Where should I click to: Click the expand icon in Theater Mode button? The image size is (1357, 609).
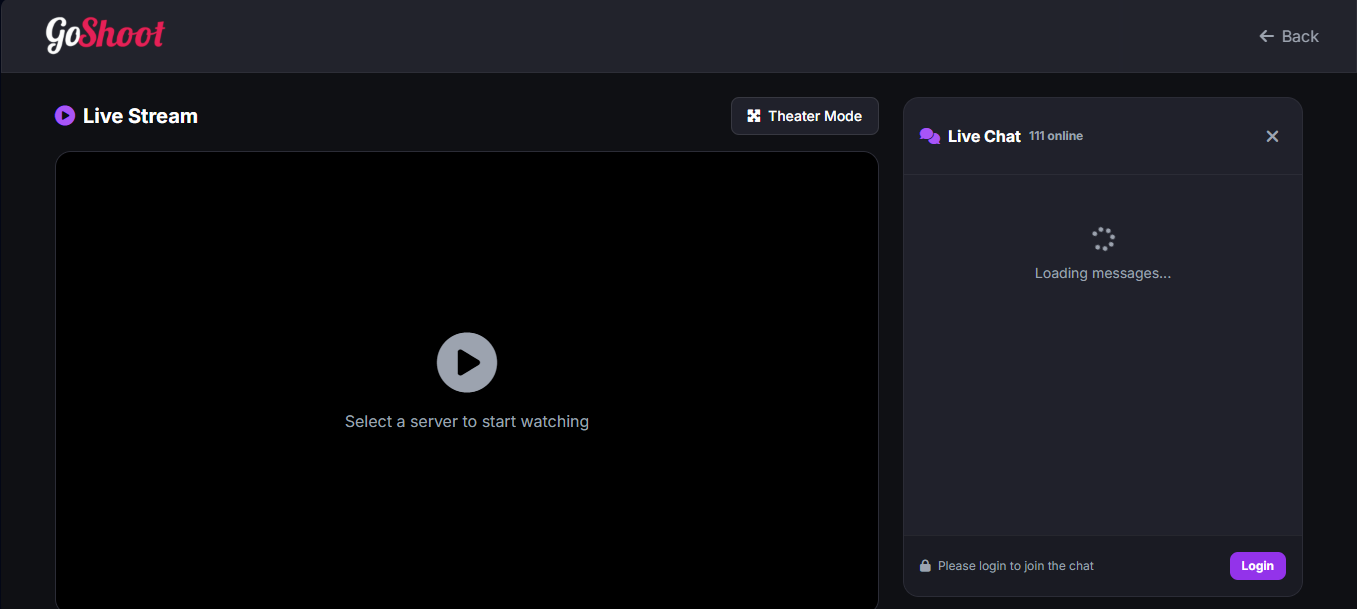point(754,116)
